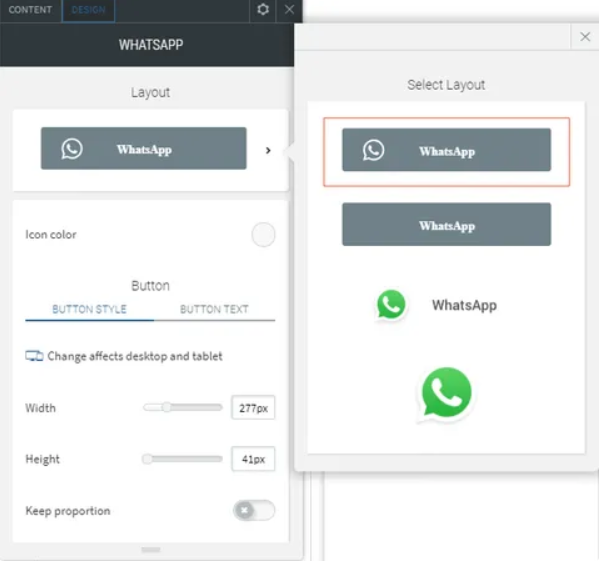Choose the green icon with WhatsApp text layout
The width and height of the screenshot is (601, 563).
437,305
